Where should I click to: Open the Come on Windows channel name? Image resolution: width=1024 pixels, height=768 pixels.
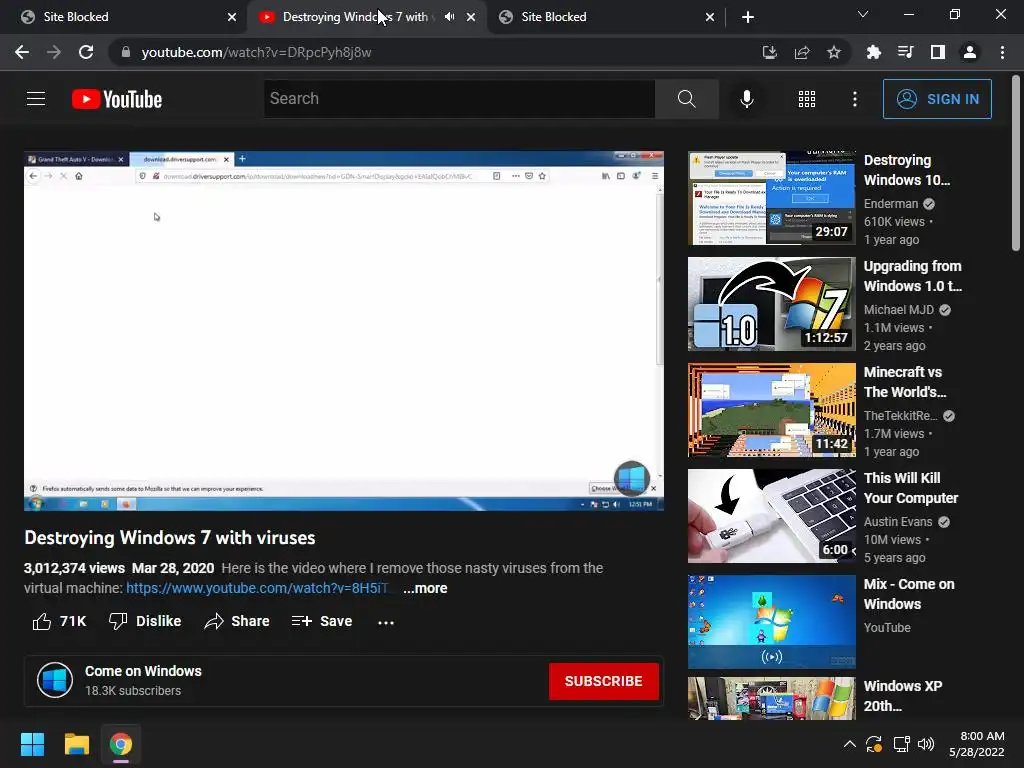click(x=143, y=671)
